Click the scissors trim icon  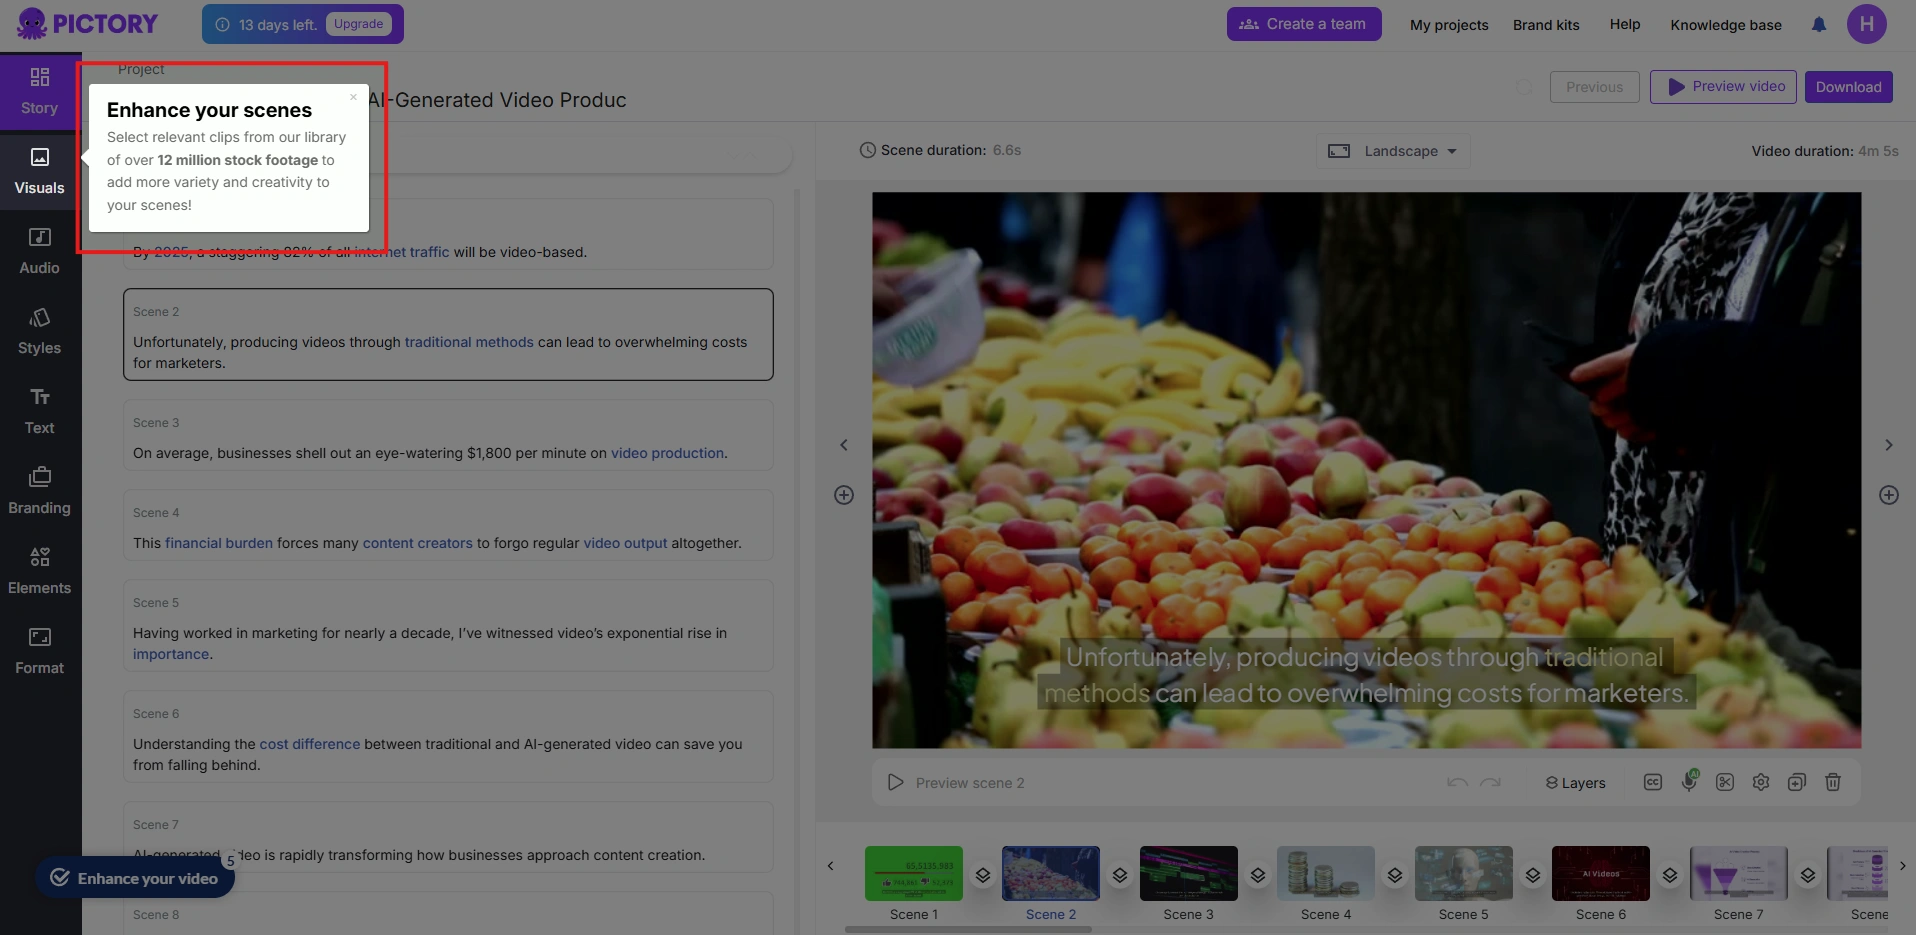tap(1725, 782)
